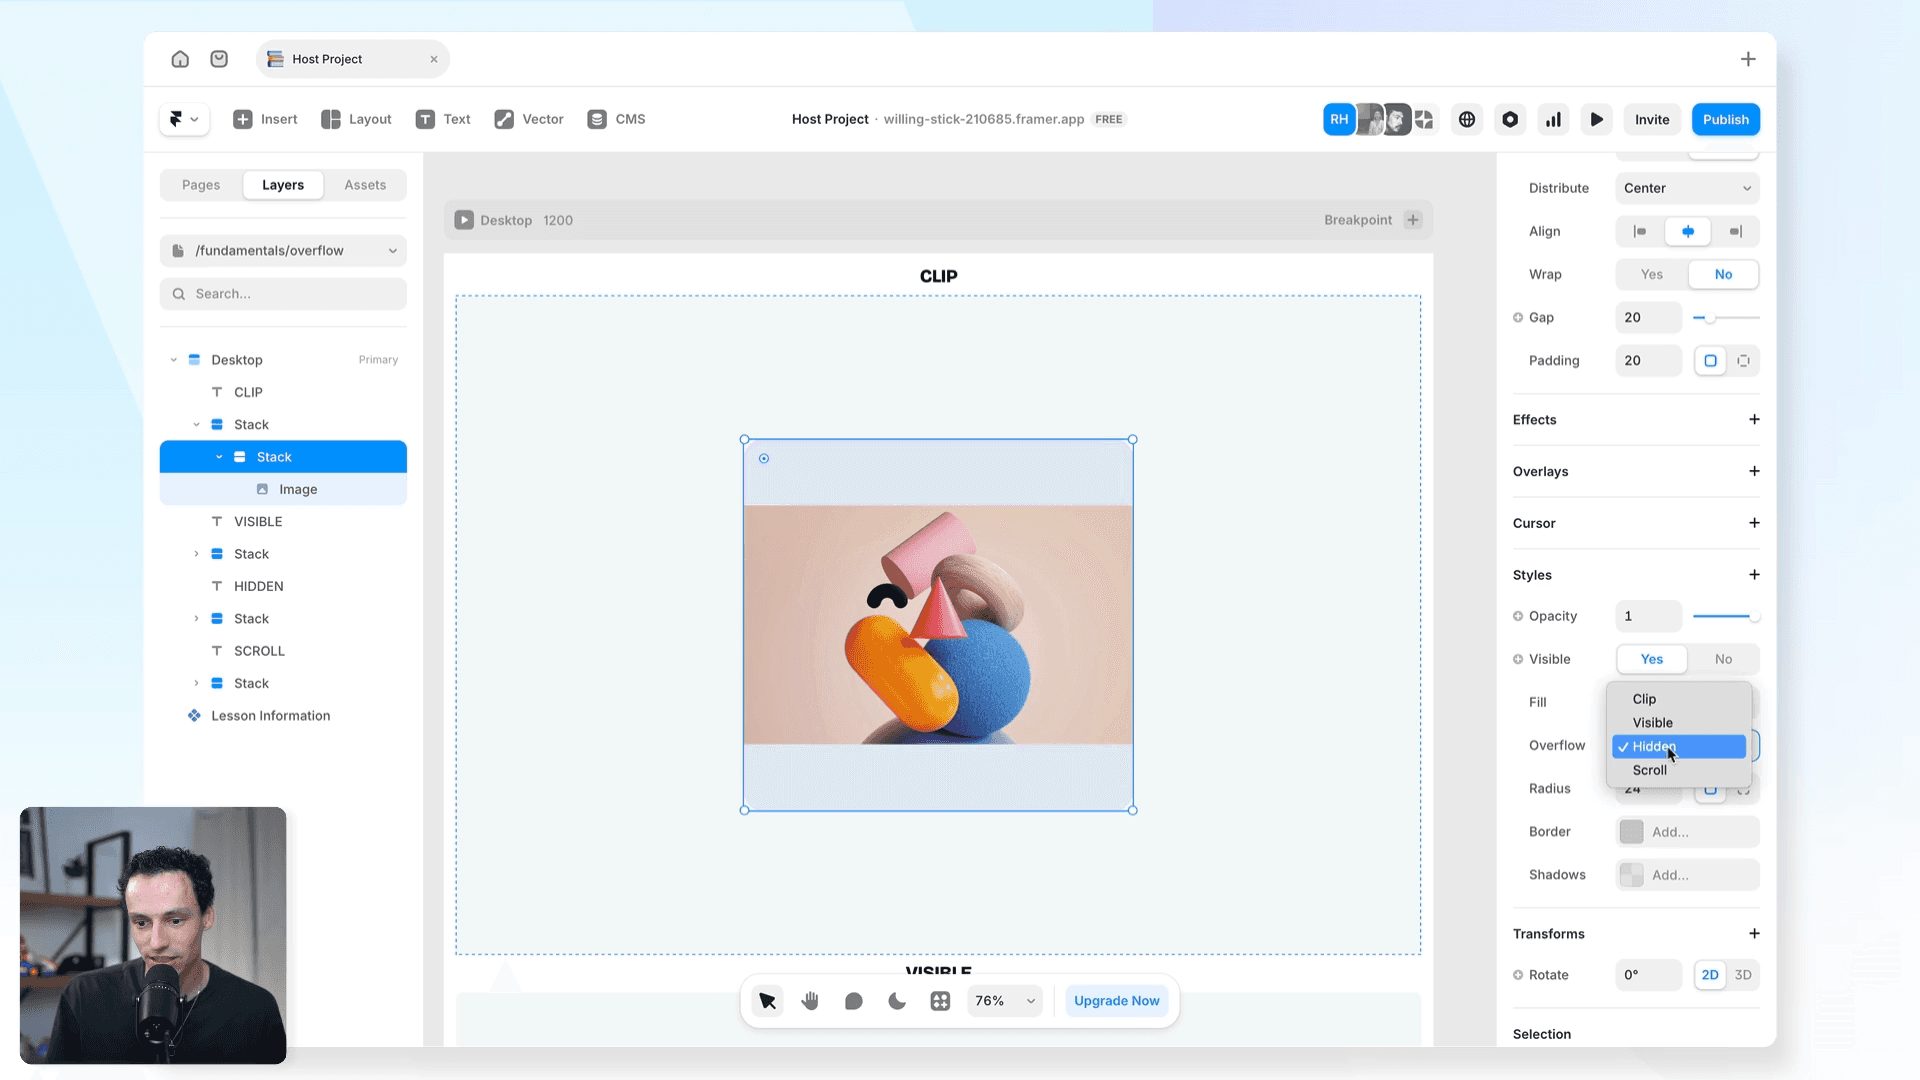Add a Breakpoint with plus icon

1413,220
